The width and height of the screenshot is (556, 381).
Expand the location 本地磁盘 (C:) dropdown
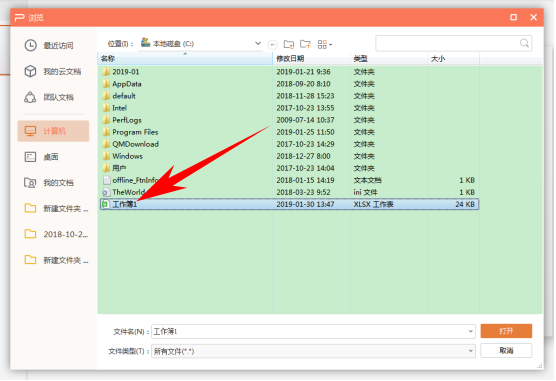(x=258, y=44)
